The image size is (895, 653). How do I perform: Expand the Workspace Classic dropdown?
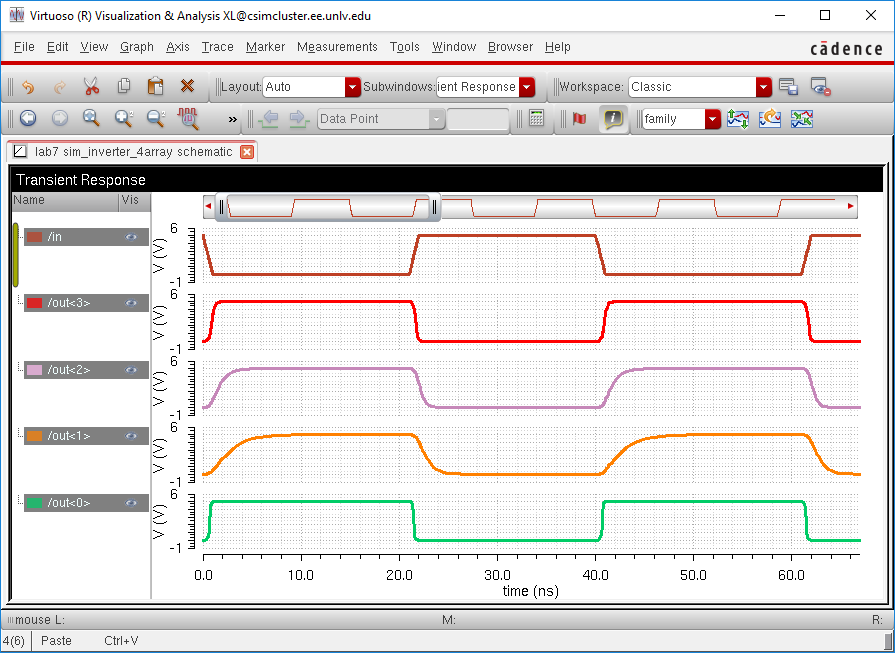(x=763, y=87)
